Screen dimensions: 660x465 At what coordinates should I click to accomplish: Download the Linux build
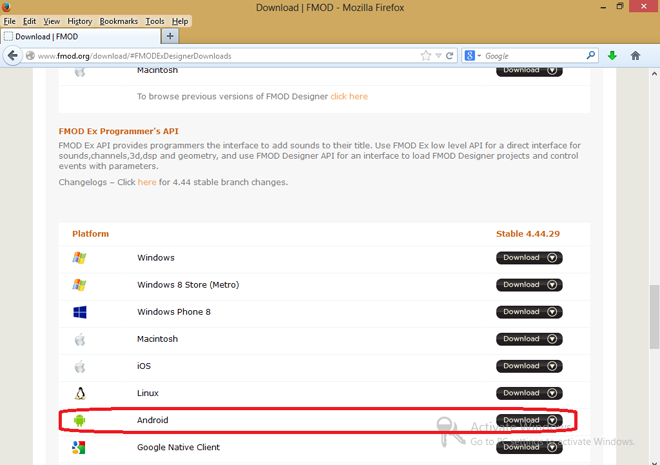click(529, 393)
